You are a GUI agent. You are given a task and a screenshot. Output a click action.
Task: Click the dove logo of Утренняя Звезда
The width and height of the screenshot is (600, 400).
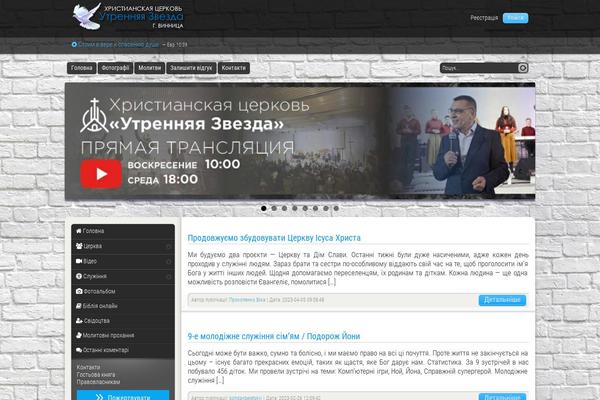(87, 16)
